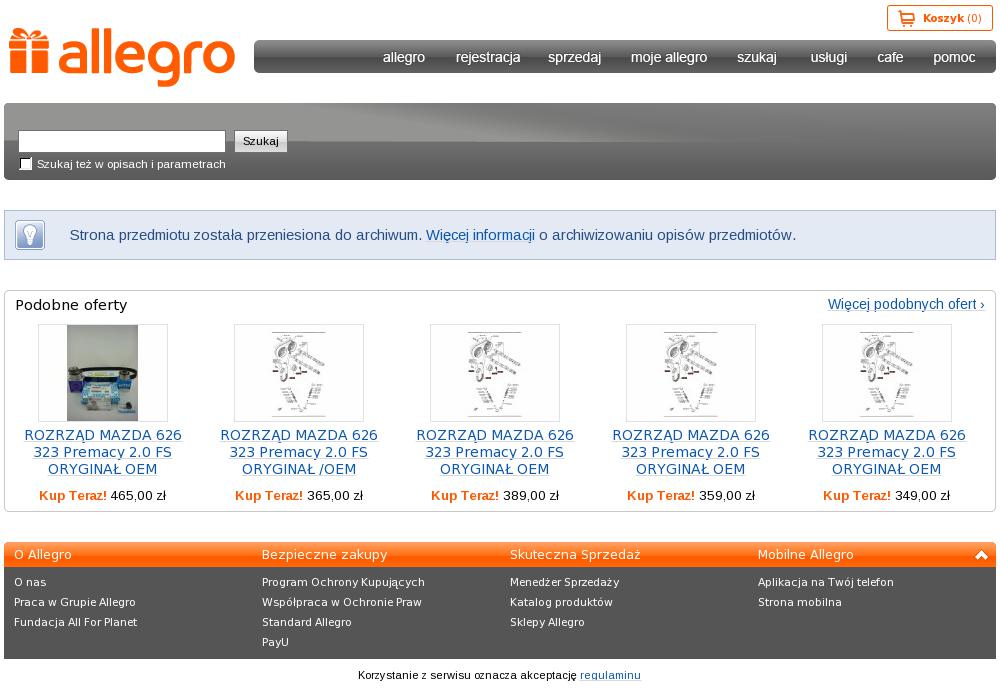Open Program Ochrony Kupujących link
The image size is (1000, 695).
click(343, 582)
